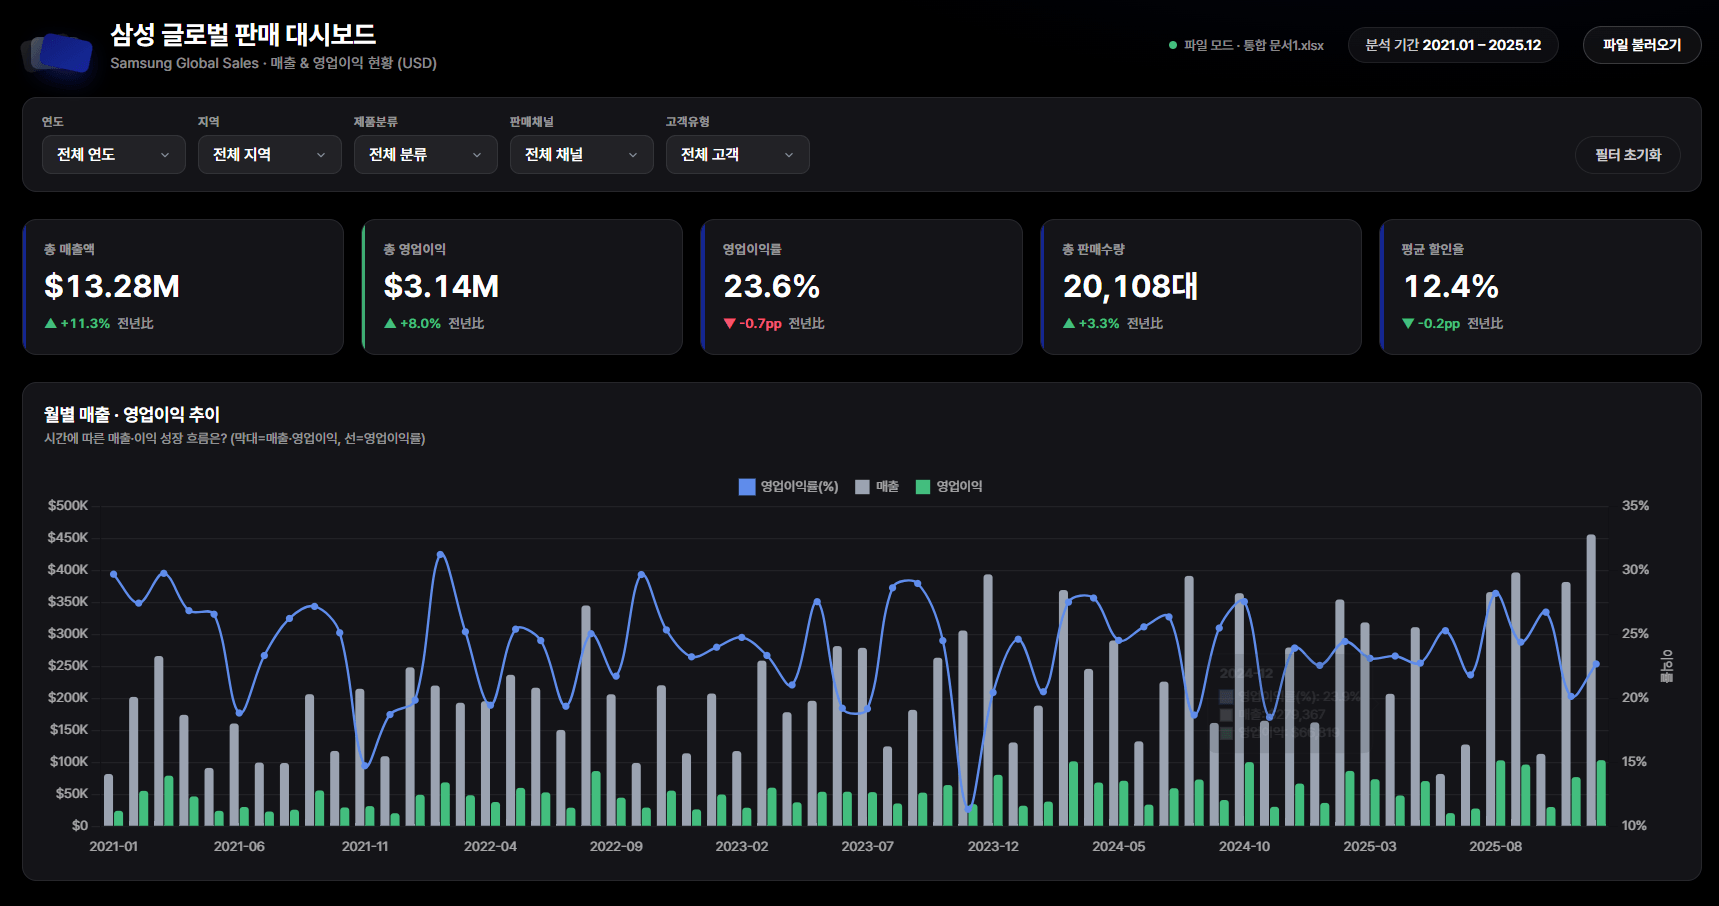Click the up arrow under 총 영업이익
This screenshot has width=1719, height=906.
click(x=390, y=323)
